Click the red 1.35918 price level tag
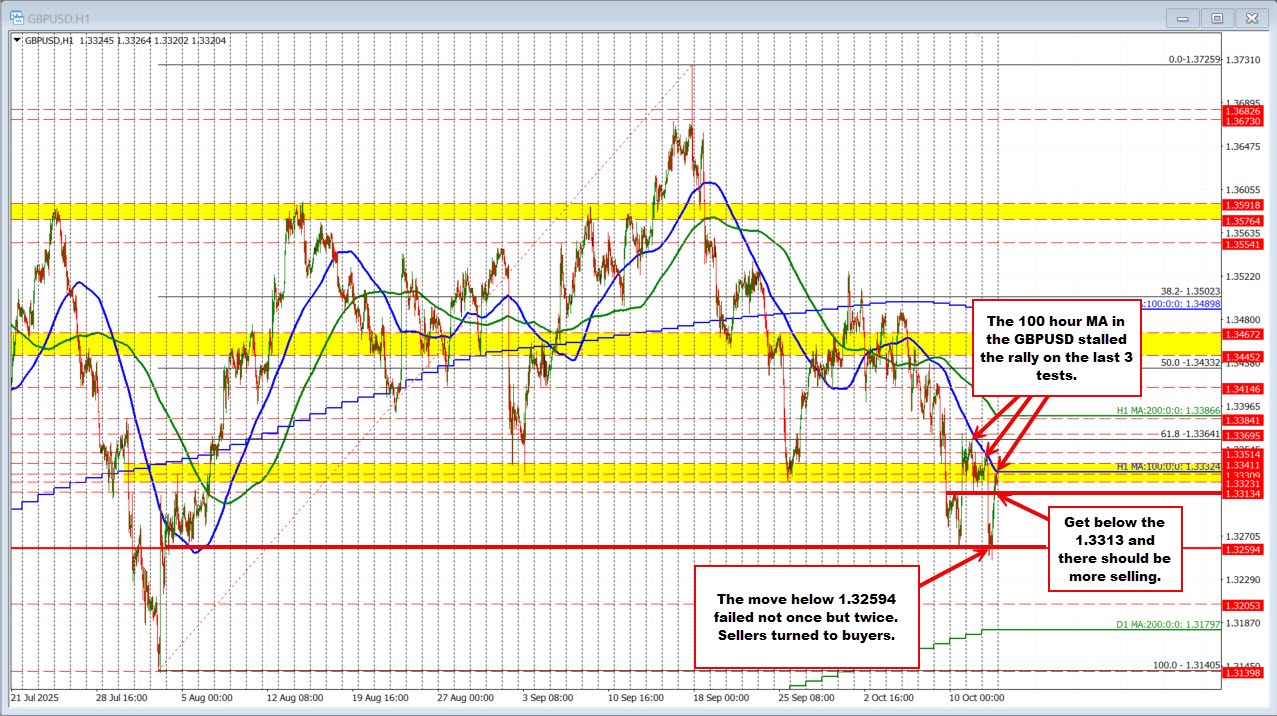The height and width of the screenshot is (716, 1277). click(1244, 205)
